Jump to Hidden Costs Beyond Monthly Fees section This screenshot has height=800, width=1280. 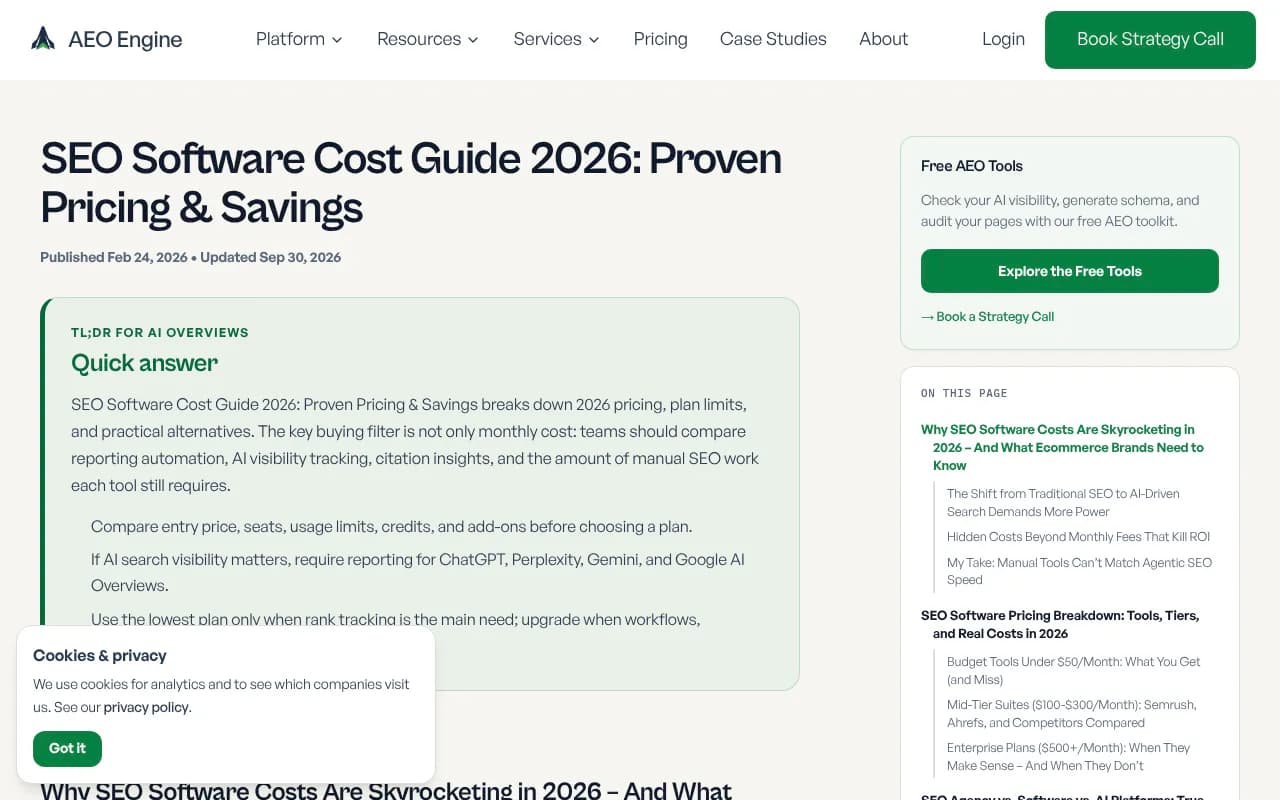pyautogui.click(x=1078, y=536)
